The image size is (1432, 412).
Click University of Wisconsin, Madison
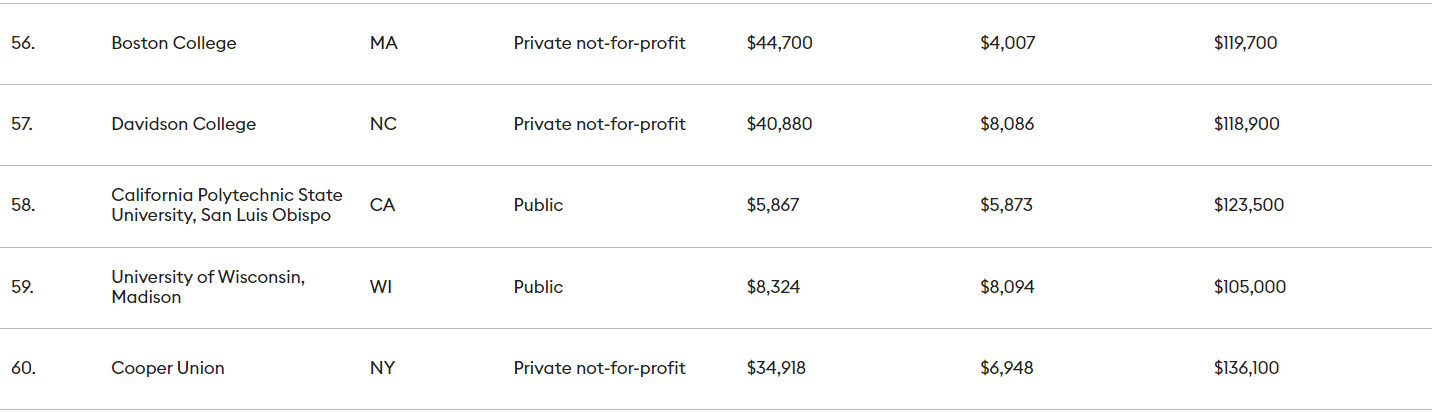(x=208, y=287)
